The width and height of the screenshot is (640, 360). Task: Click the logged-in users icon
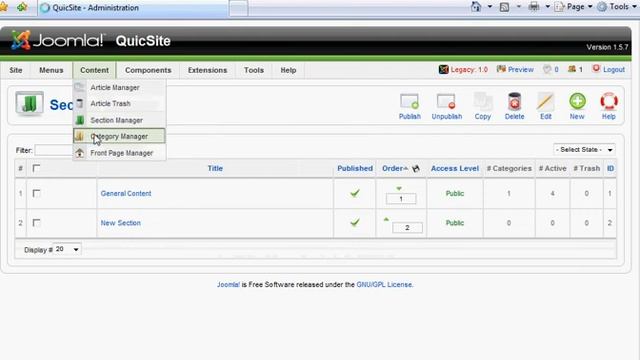tap(572, 69)
